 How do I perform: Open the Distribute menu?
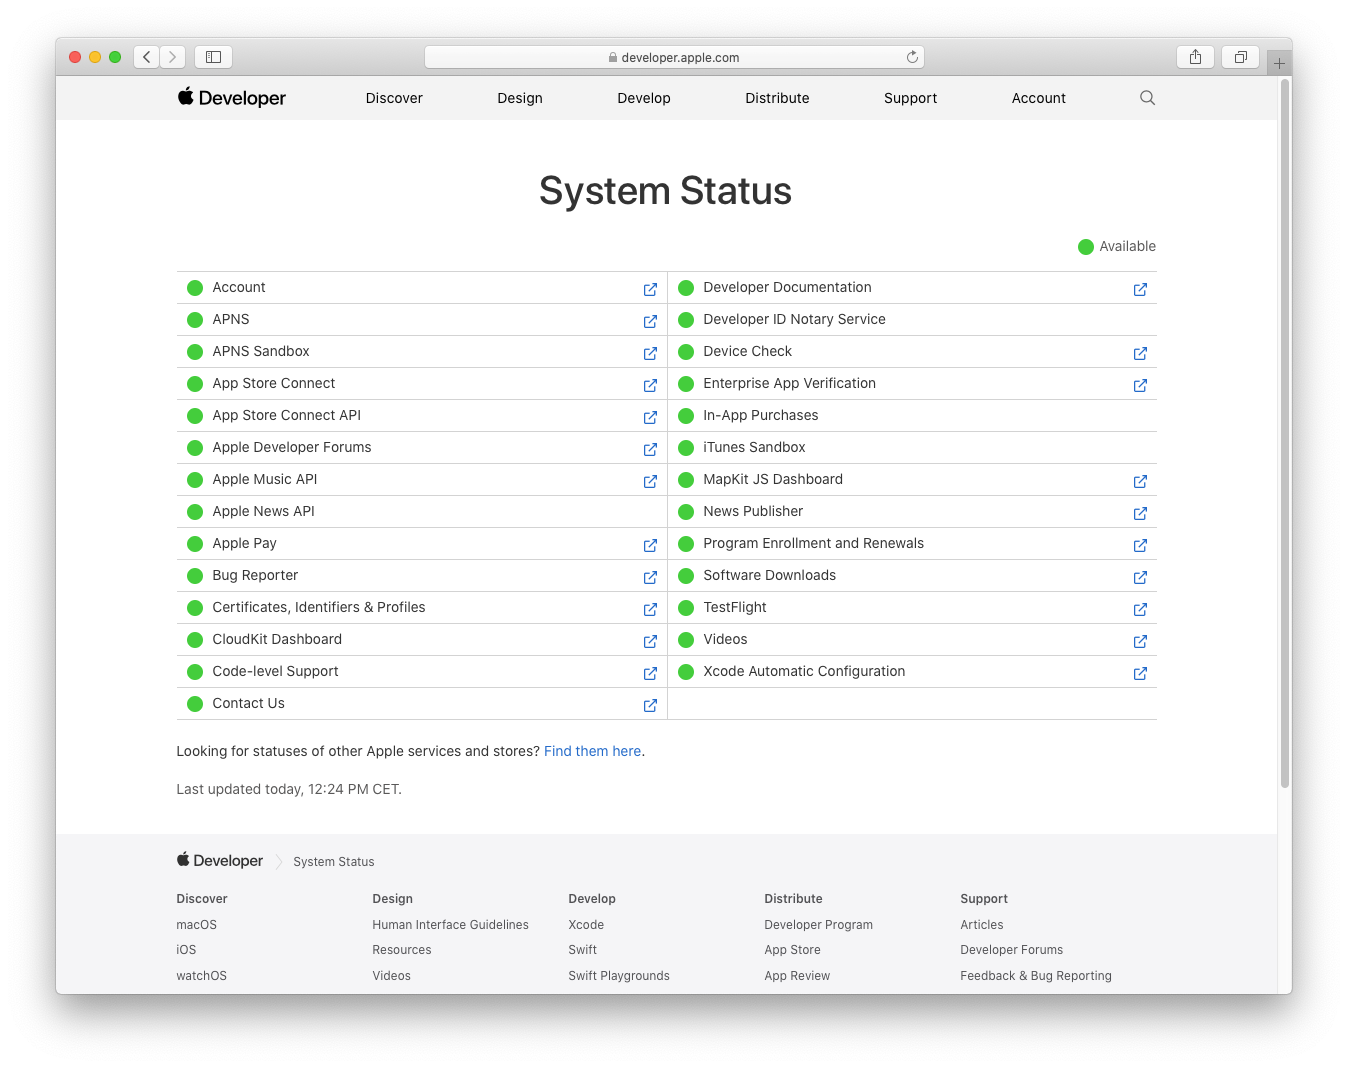(777, 98)
